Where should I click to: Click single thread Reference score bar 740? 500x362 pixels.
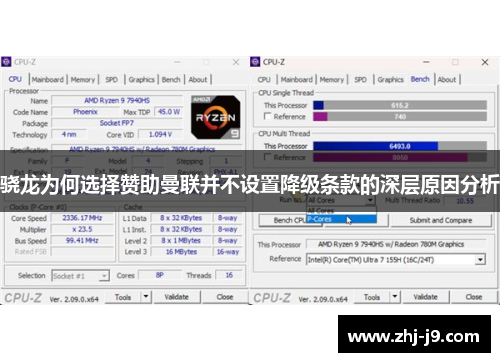click(x=400, y=116)
